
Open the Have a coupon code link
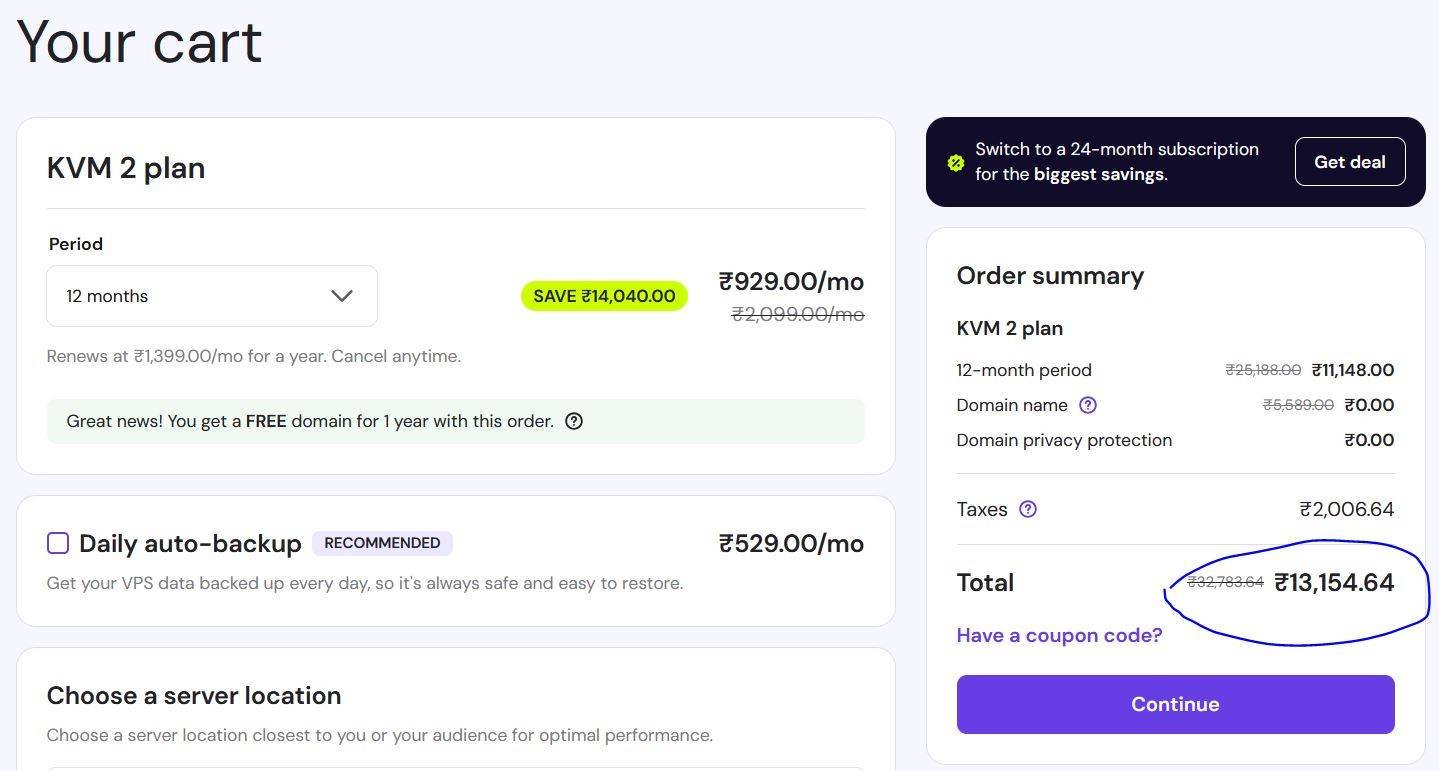(x=1059, y=635)
